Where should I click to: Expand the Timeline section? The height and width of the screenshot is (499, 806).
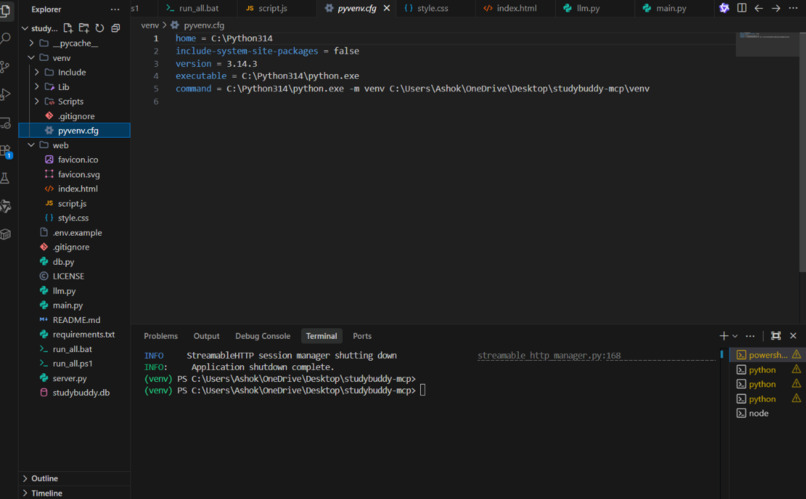point(74,493)
